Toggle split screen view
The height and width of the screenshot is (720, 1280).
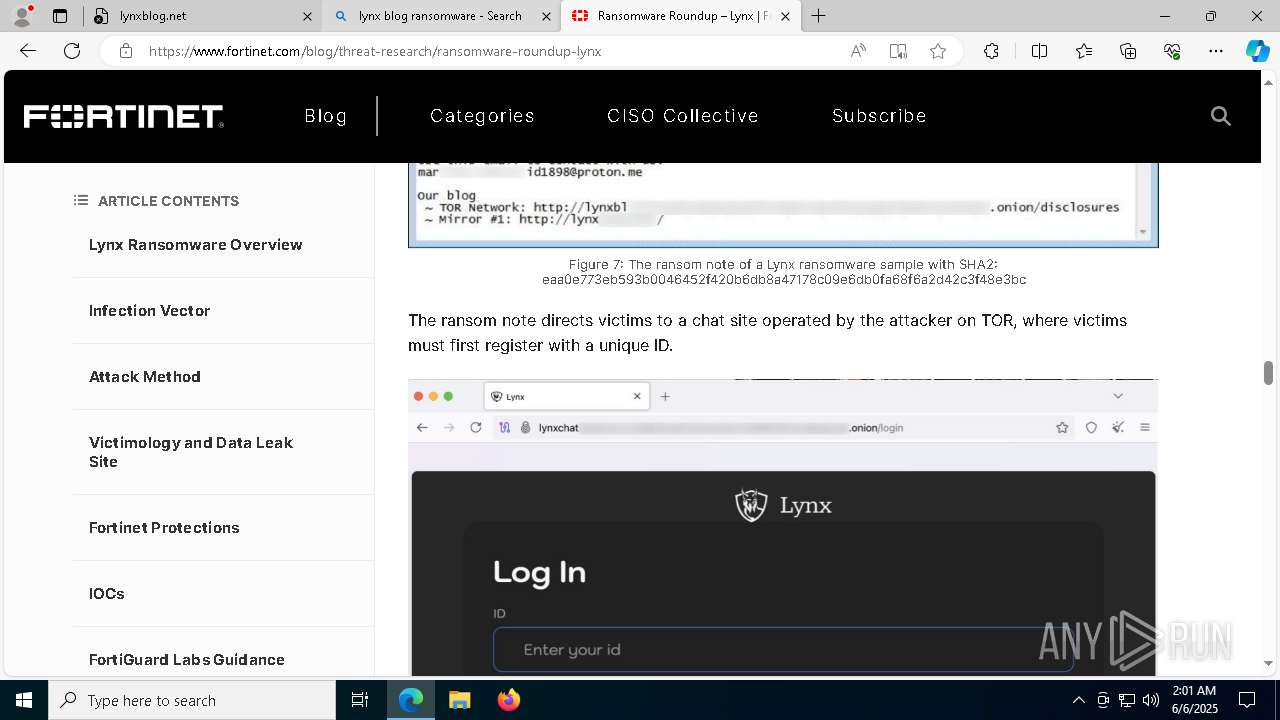tap(1039, 51)
